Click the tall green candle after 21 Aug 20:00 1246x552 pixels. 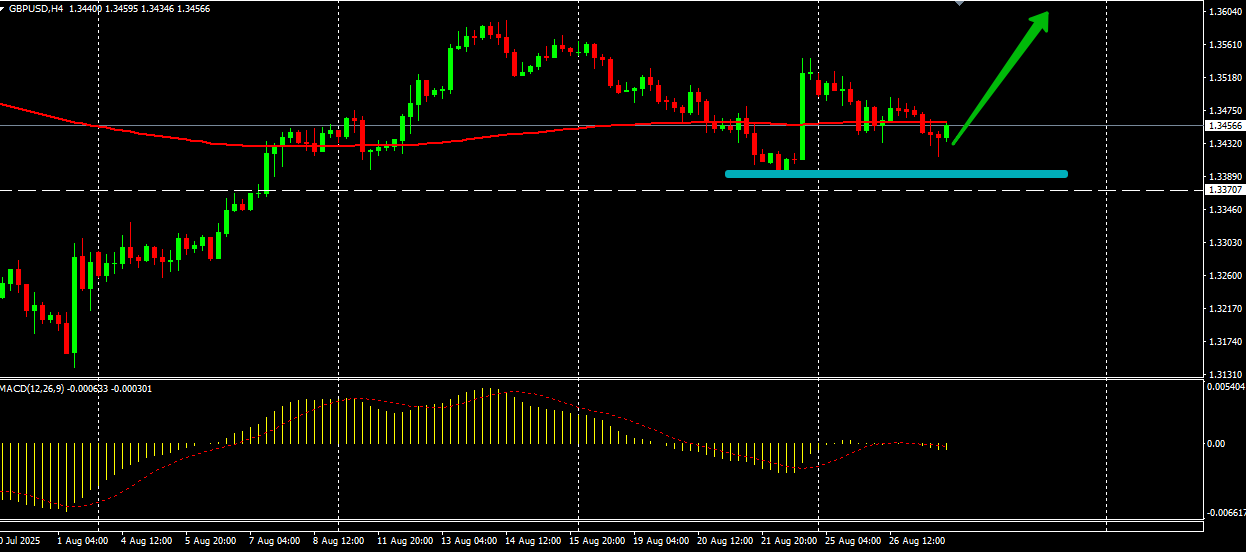point(803,113)
